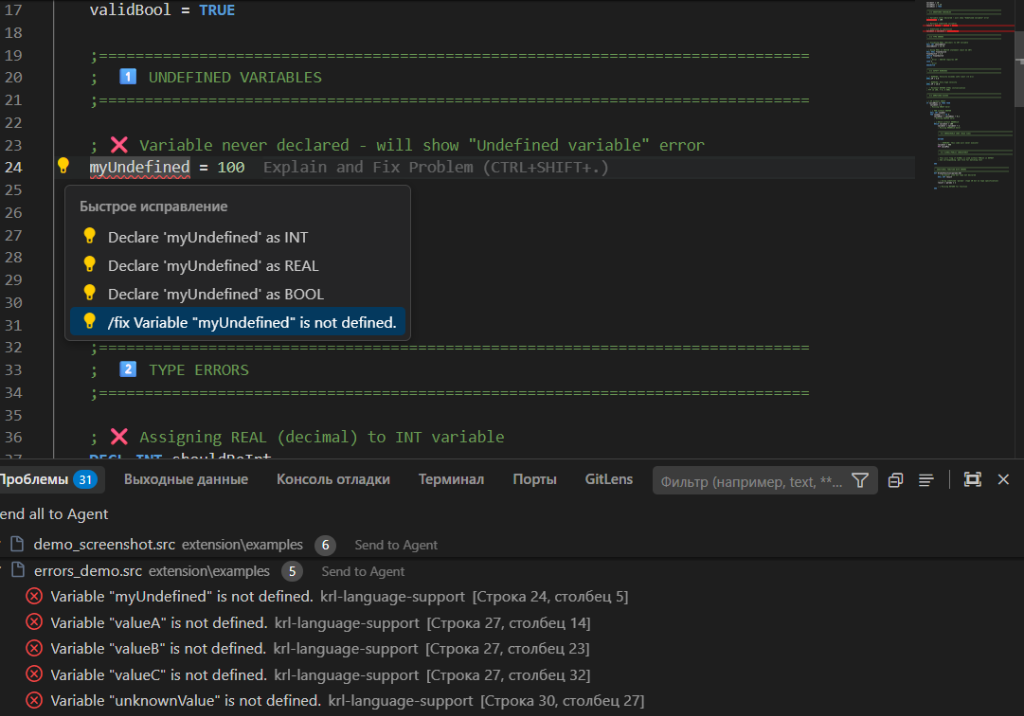Open error Variable "myUndefined" is not defined
The image size is (1024, 716).
pyautogui.click(x=512, y=596)
